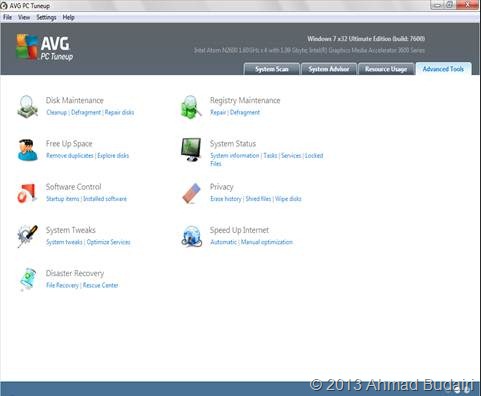Image resolution: width=481 pixels, height=396 pixels.
Task: Open the Settings menu
Action: pyautogui.click(x=46, y=17)
